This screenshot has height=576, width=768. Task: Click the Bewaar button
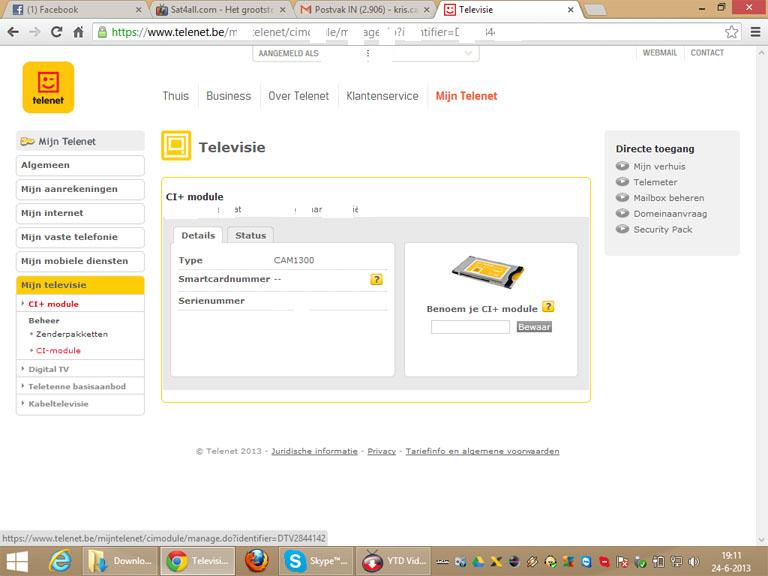pyautogui.click(x=534, y=327)
